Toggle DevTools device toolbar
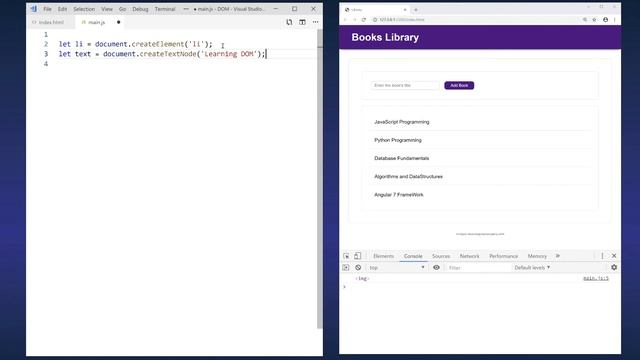 [357, 256]
